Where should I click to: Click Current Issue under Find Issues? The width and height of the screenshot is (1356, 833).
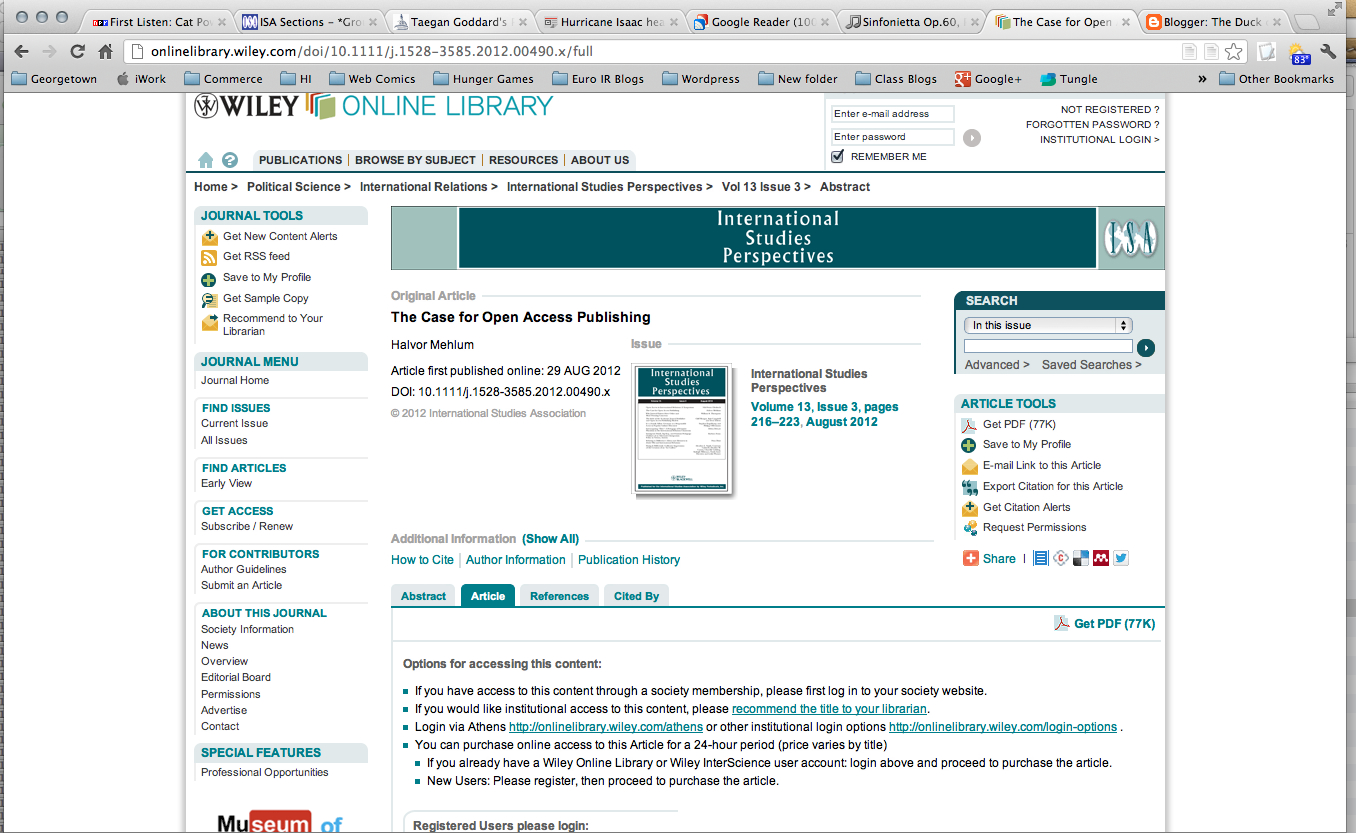(234, 424)
